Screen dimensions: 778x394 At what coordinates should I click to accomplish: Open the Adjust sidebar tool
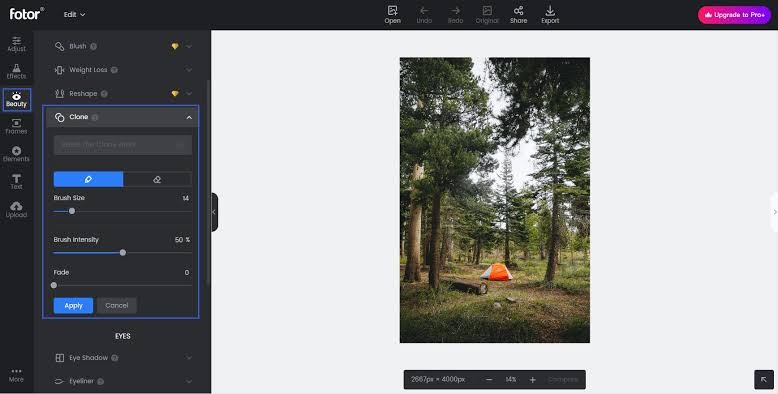click(16, 44)
